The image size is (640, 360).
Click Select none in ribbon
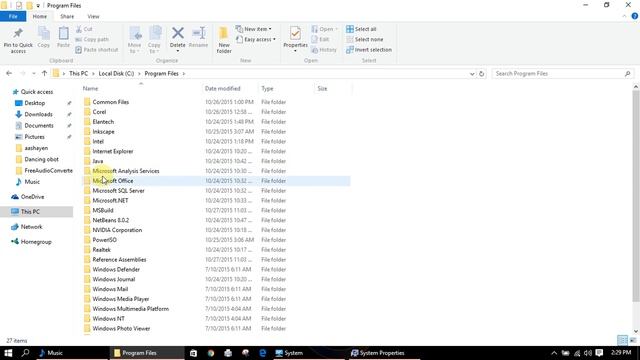pyautogui.click(x=365, y=39)
